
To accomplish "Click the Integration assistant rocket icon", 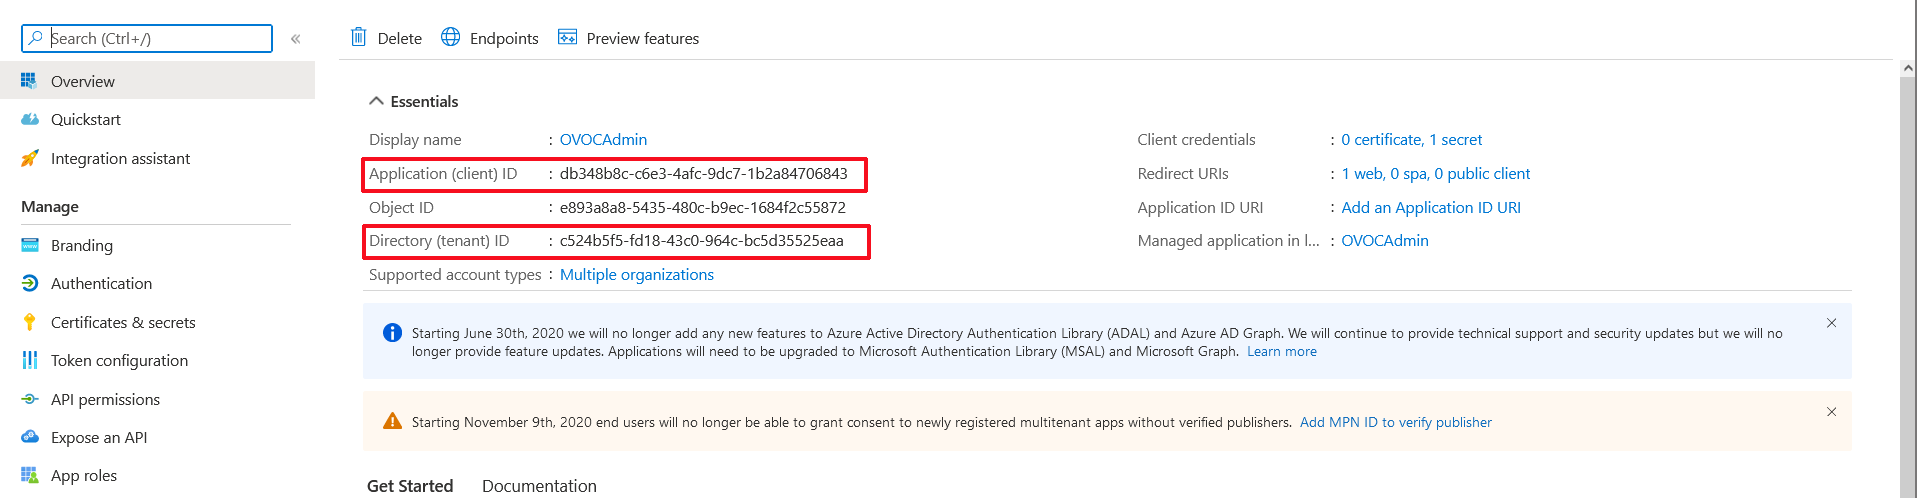I will pyautogui.click(x=30, y=159).
